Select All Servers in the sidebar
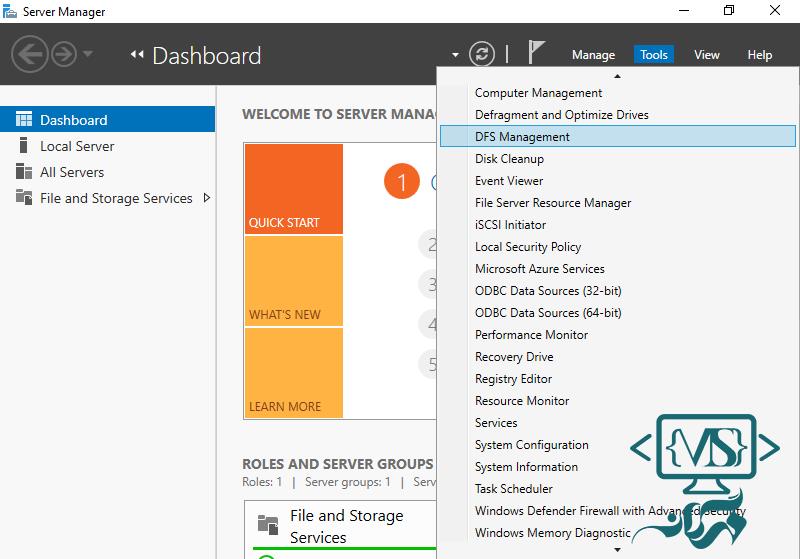Viewport: 800px width, 559px height. 108,172
